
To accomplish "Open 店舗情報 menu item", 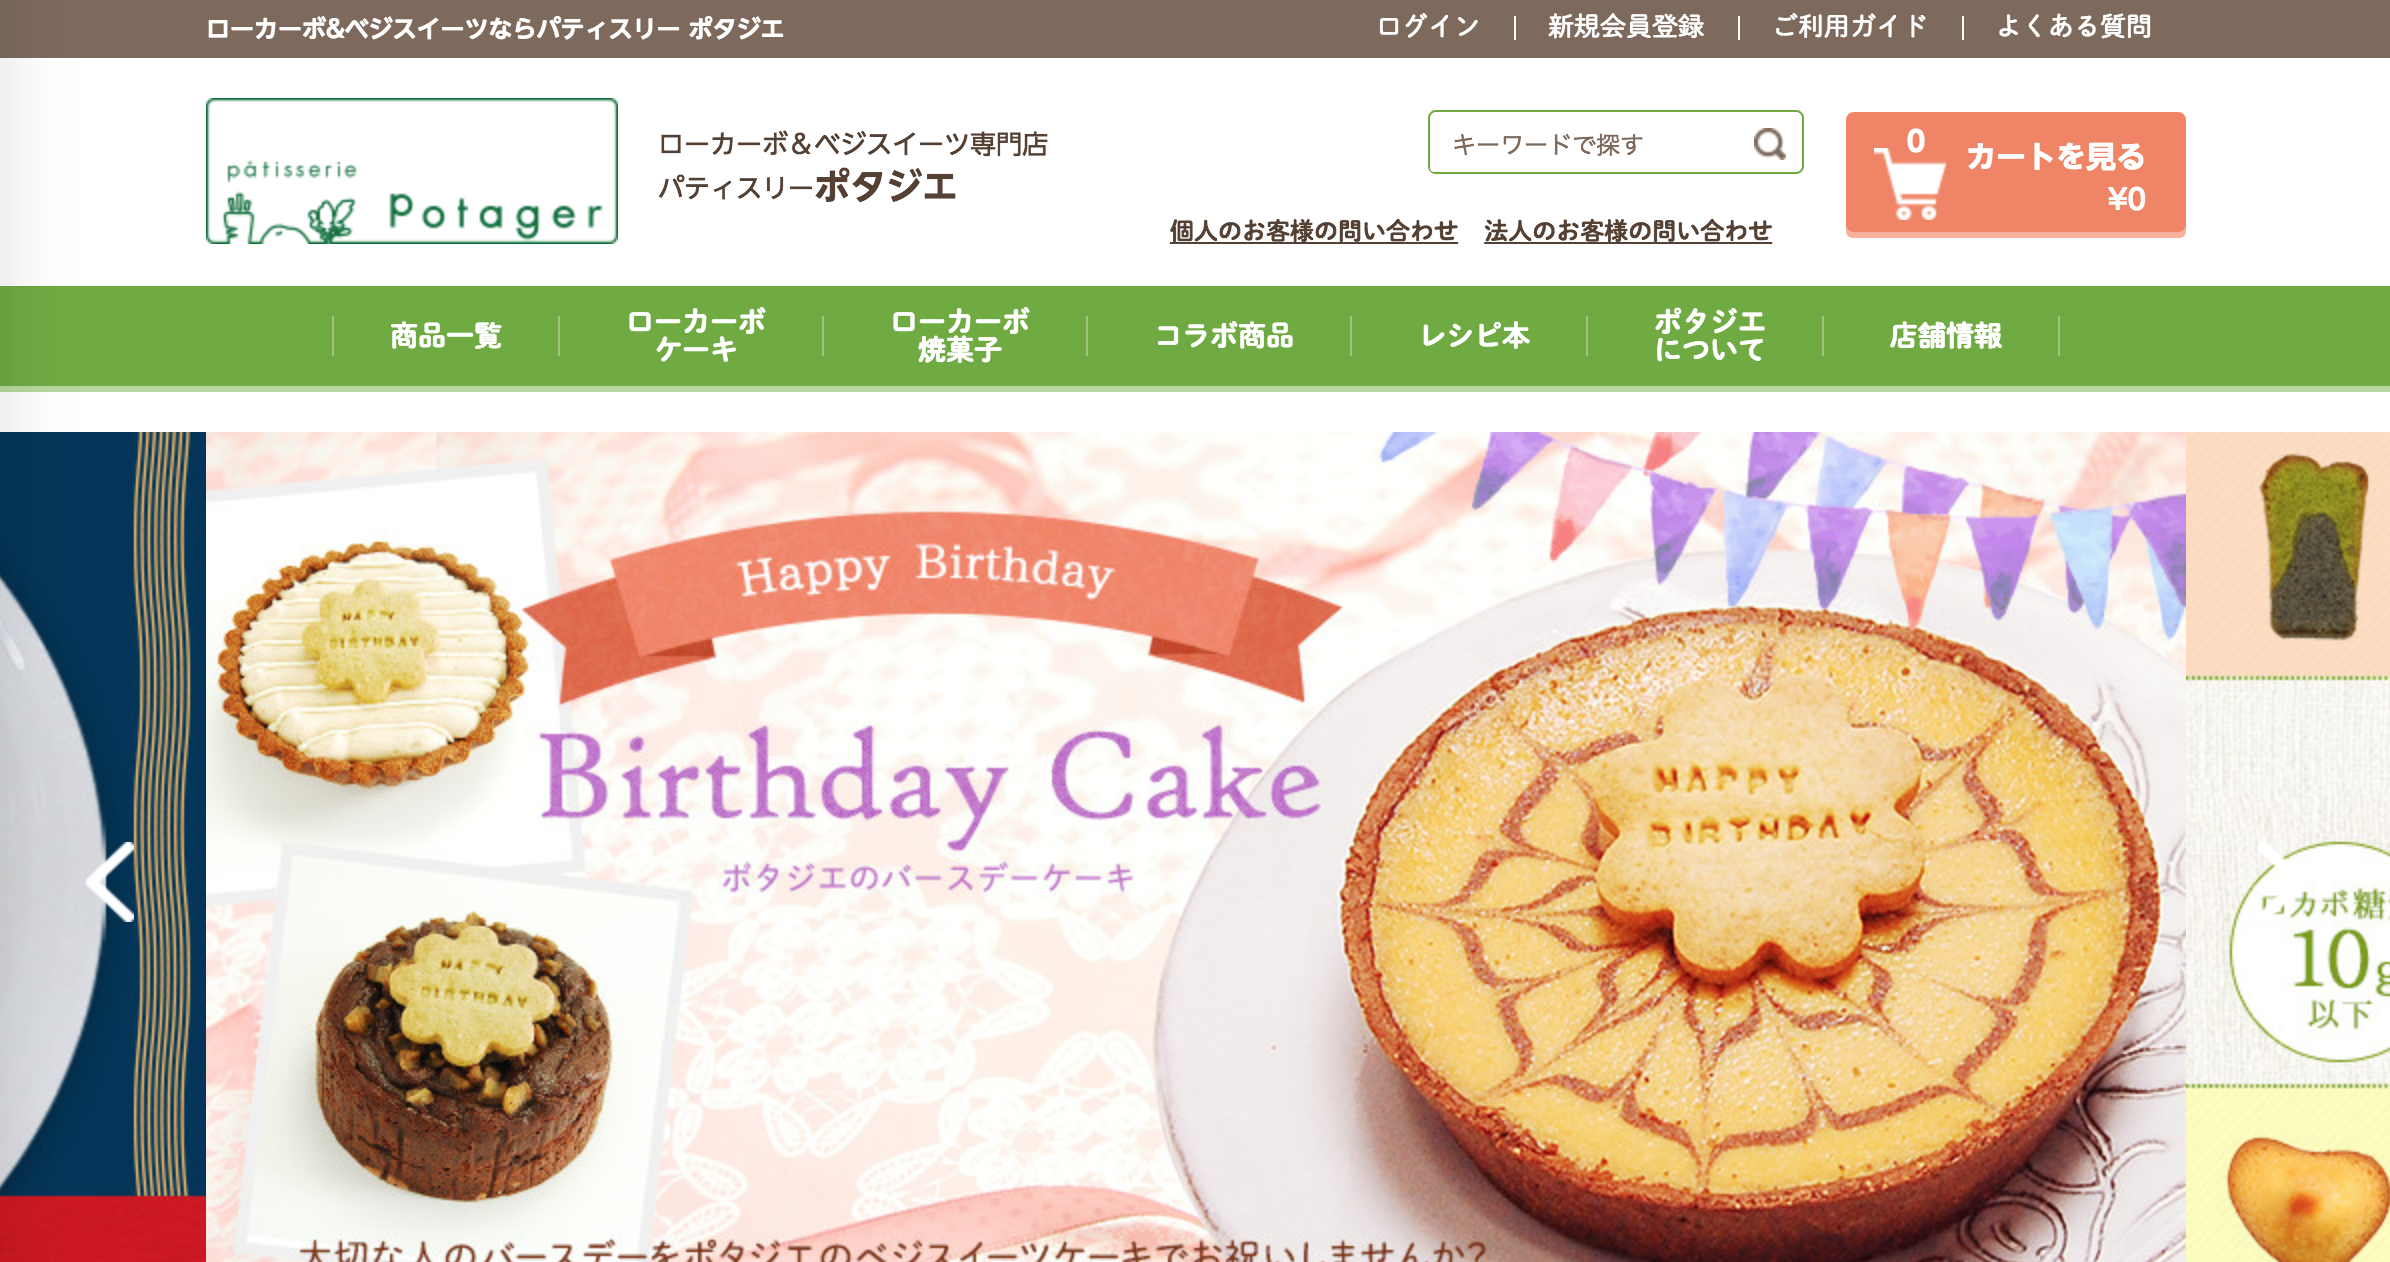I will click(x=1945, y=336).
